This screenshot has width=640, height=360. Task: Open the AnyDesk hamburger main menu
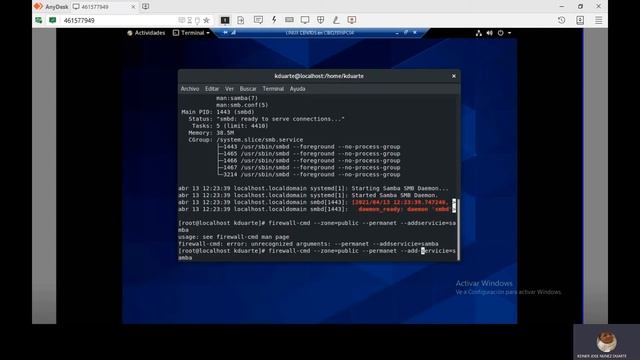click(598, 20)
